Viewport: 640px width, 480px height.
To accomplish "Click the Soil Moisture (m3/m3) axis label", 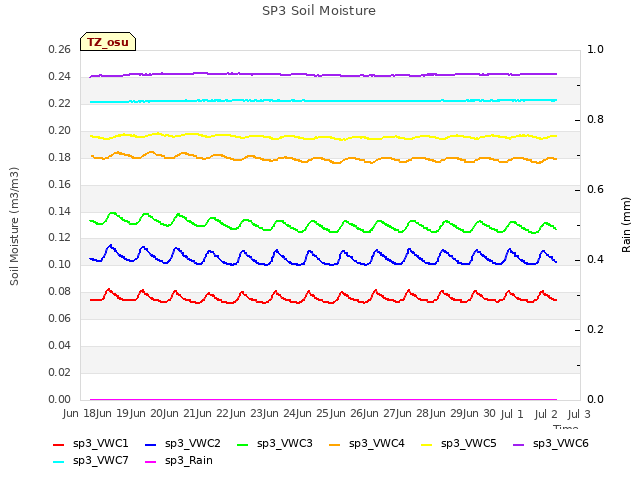I will (x=14, y=226).
